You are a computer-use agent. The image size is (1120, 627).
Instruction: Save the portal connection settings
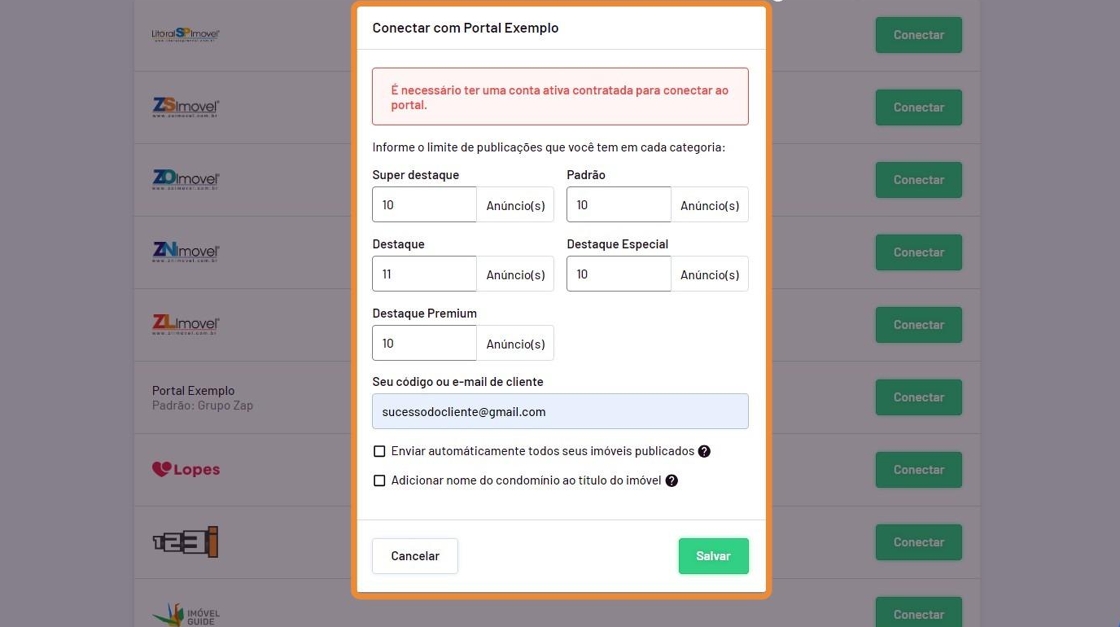click(713, 556)
